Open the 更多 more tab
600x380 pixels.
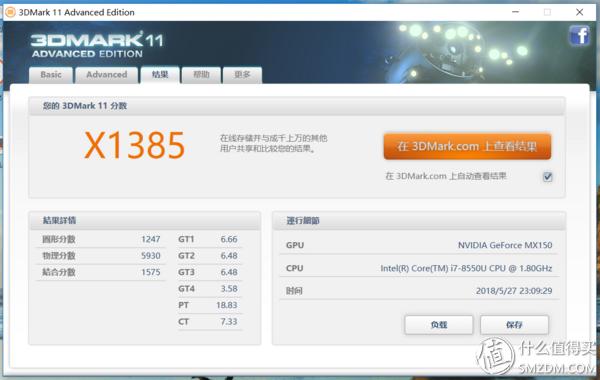[242, 75]
